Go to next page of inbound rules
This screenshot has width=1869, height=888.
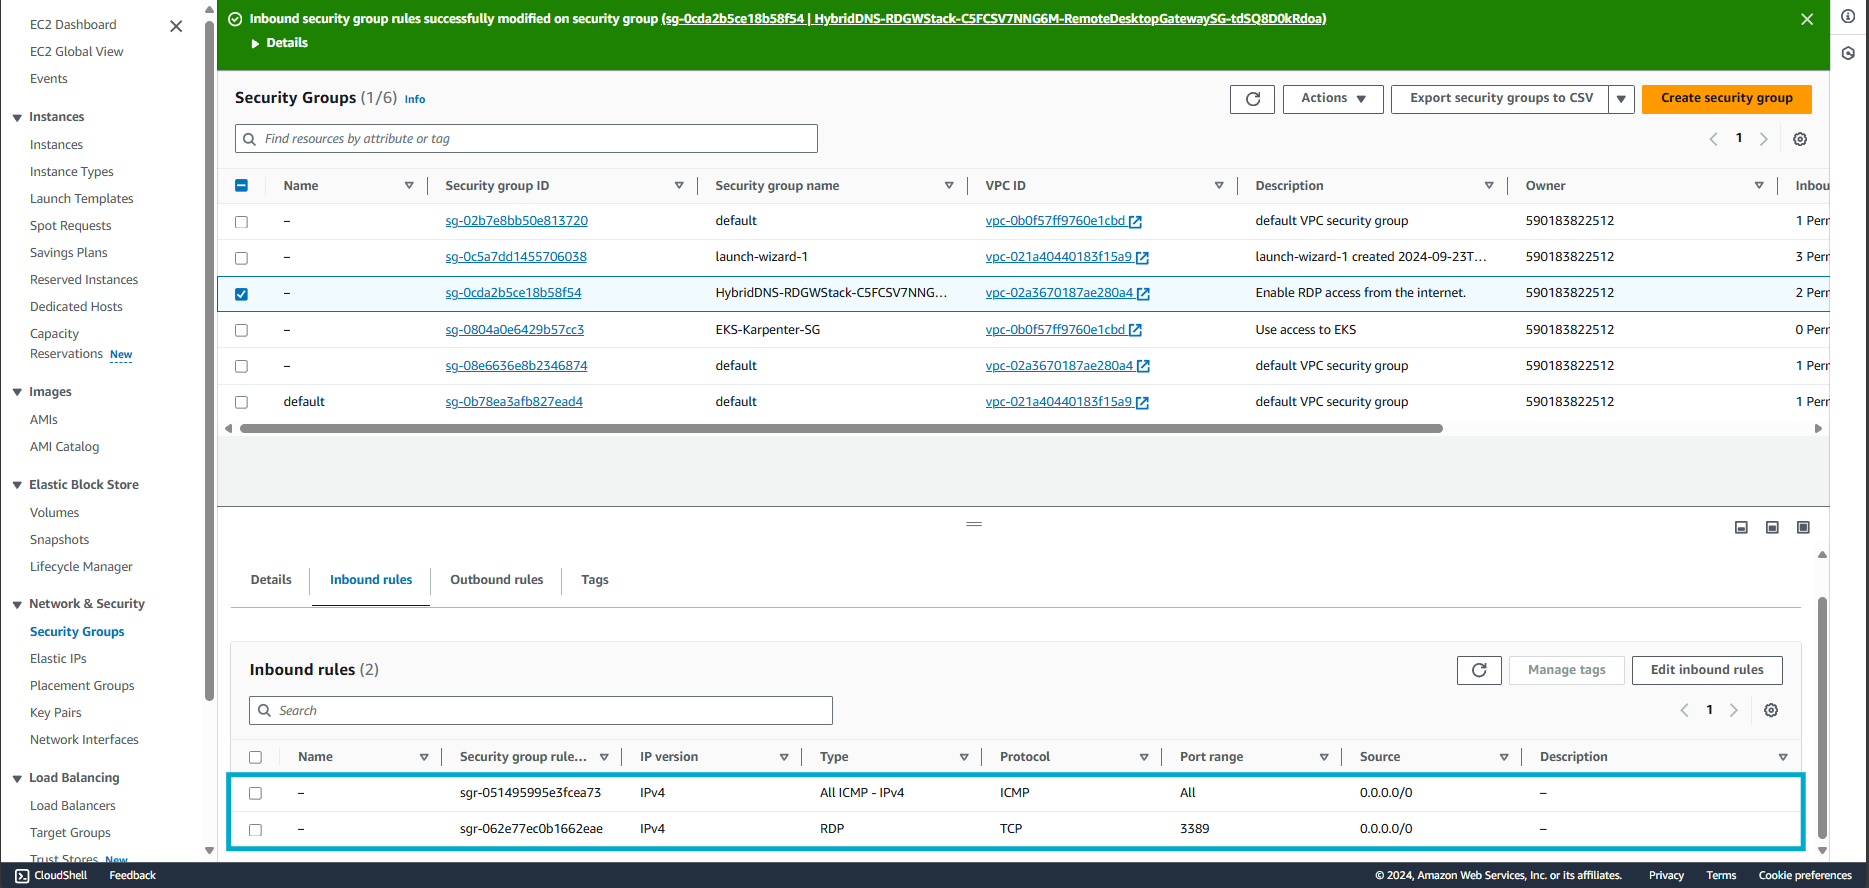(x=1734, y=710)
